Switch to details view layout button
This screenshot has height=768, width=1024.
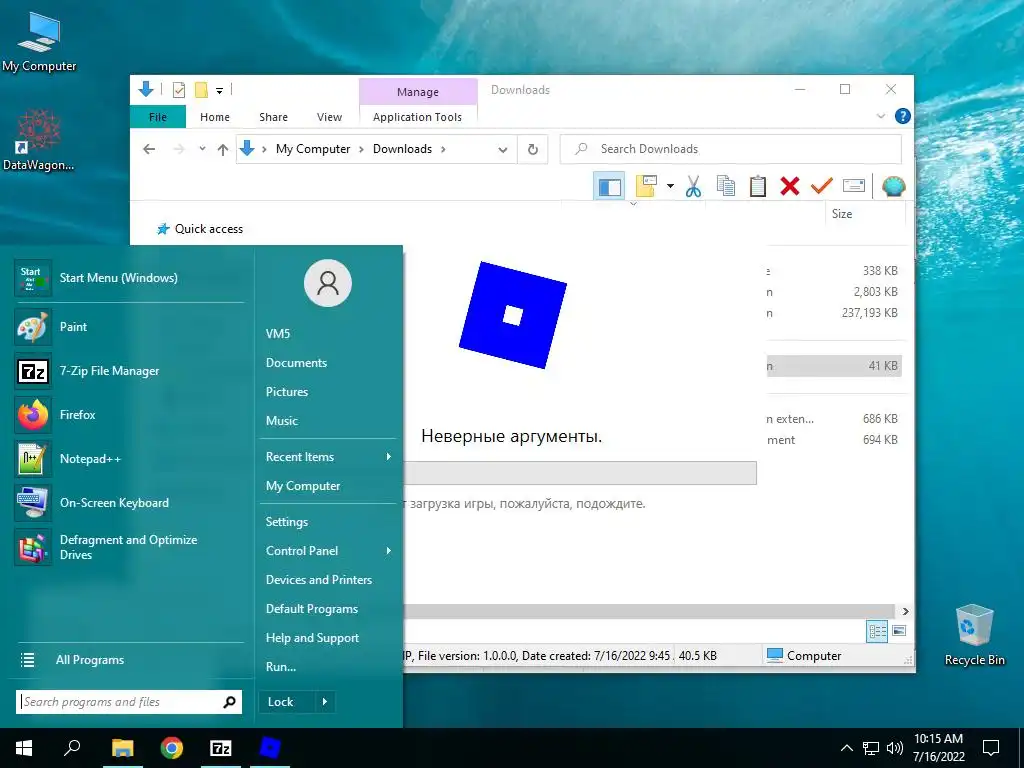[x=877, y=631]
